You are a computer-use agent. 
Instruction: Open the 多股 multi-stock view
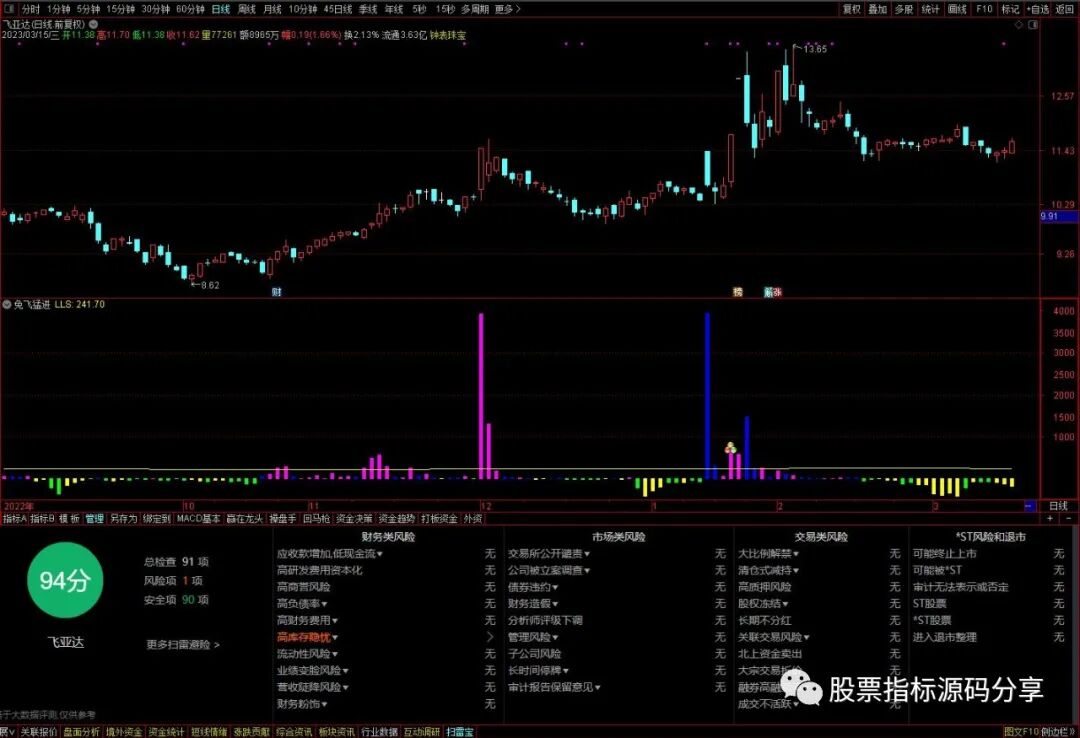pyautogui.click(x=904, y=9)
